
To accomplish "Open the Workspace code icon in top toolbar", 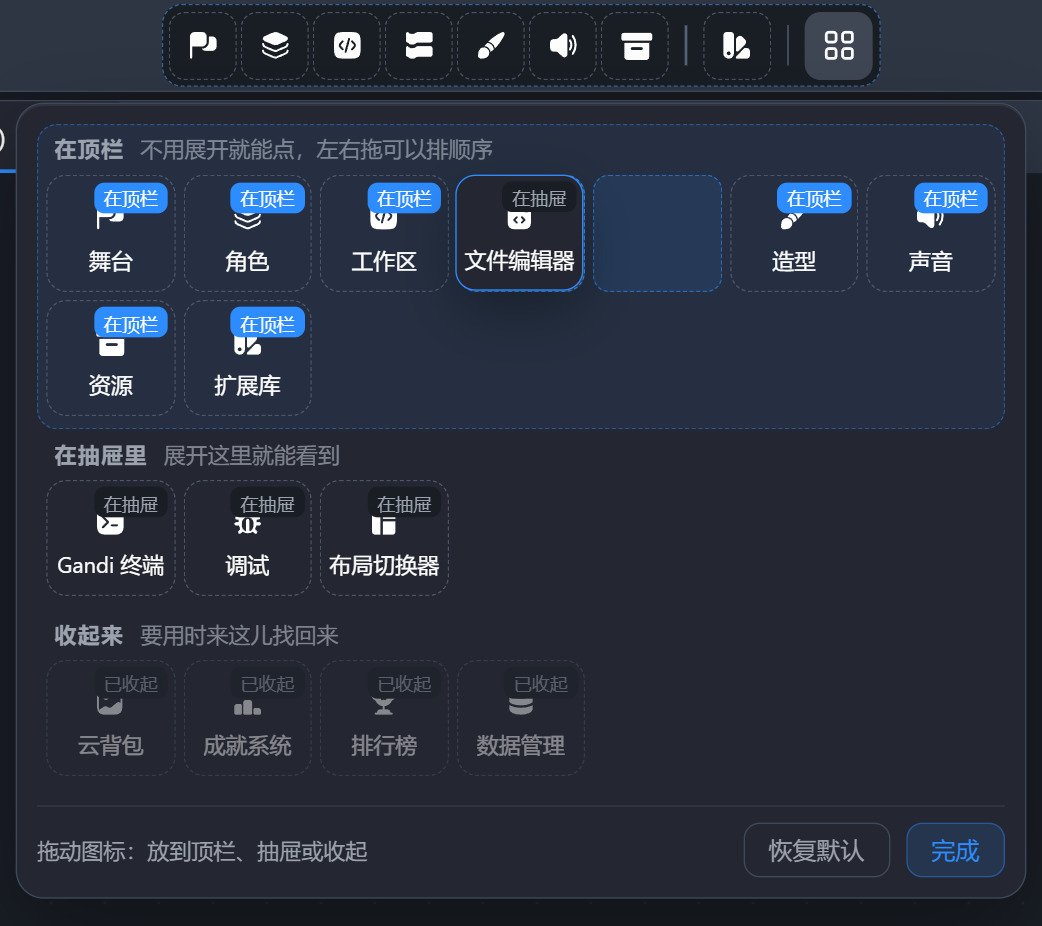I will (347, 46).
